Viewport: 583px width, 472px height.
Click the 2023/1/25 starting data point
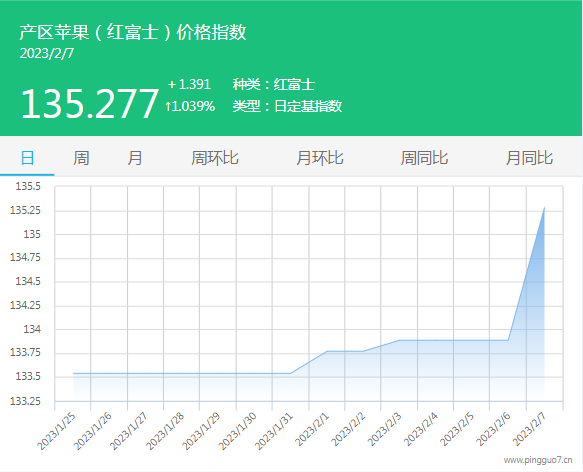click(x=73, y=373)
